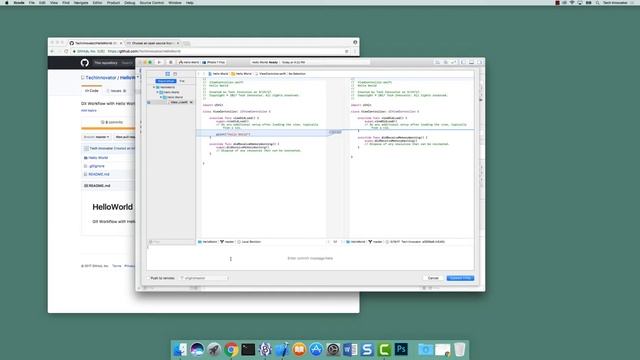640x360 pixels.
Task: Click the change marker between diff panes
Action: 335,132
